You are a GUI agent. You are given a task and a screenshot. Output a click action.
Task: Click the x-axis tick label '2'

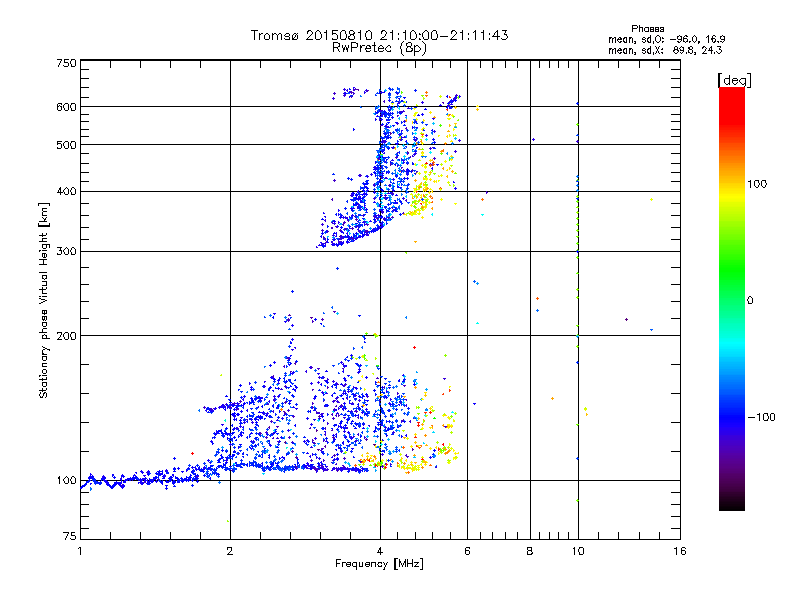point(230,551)
